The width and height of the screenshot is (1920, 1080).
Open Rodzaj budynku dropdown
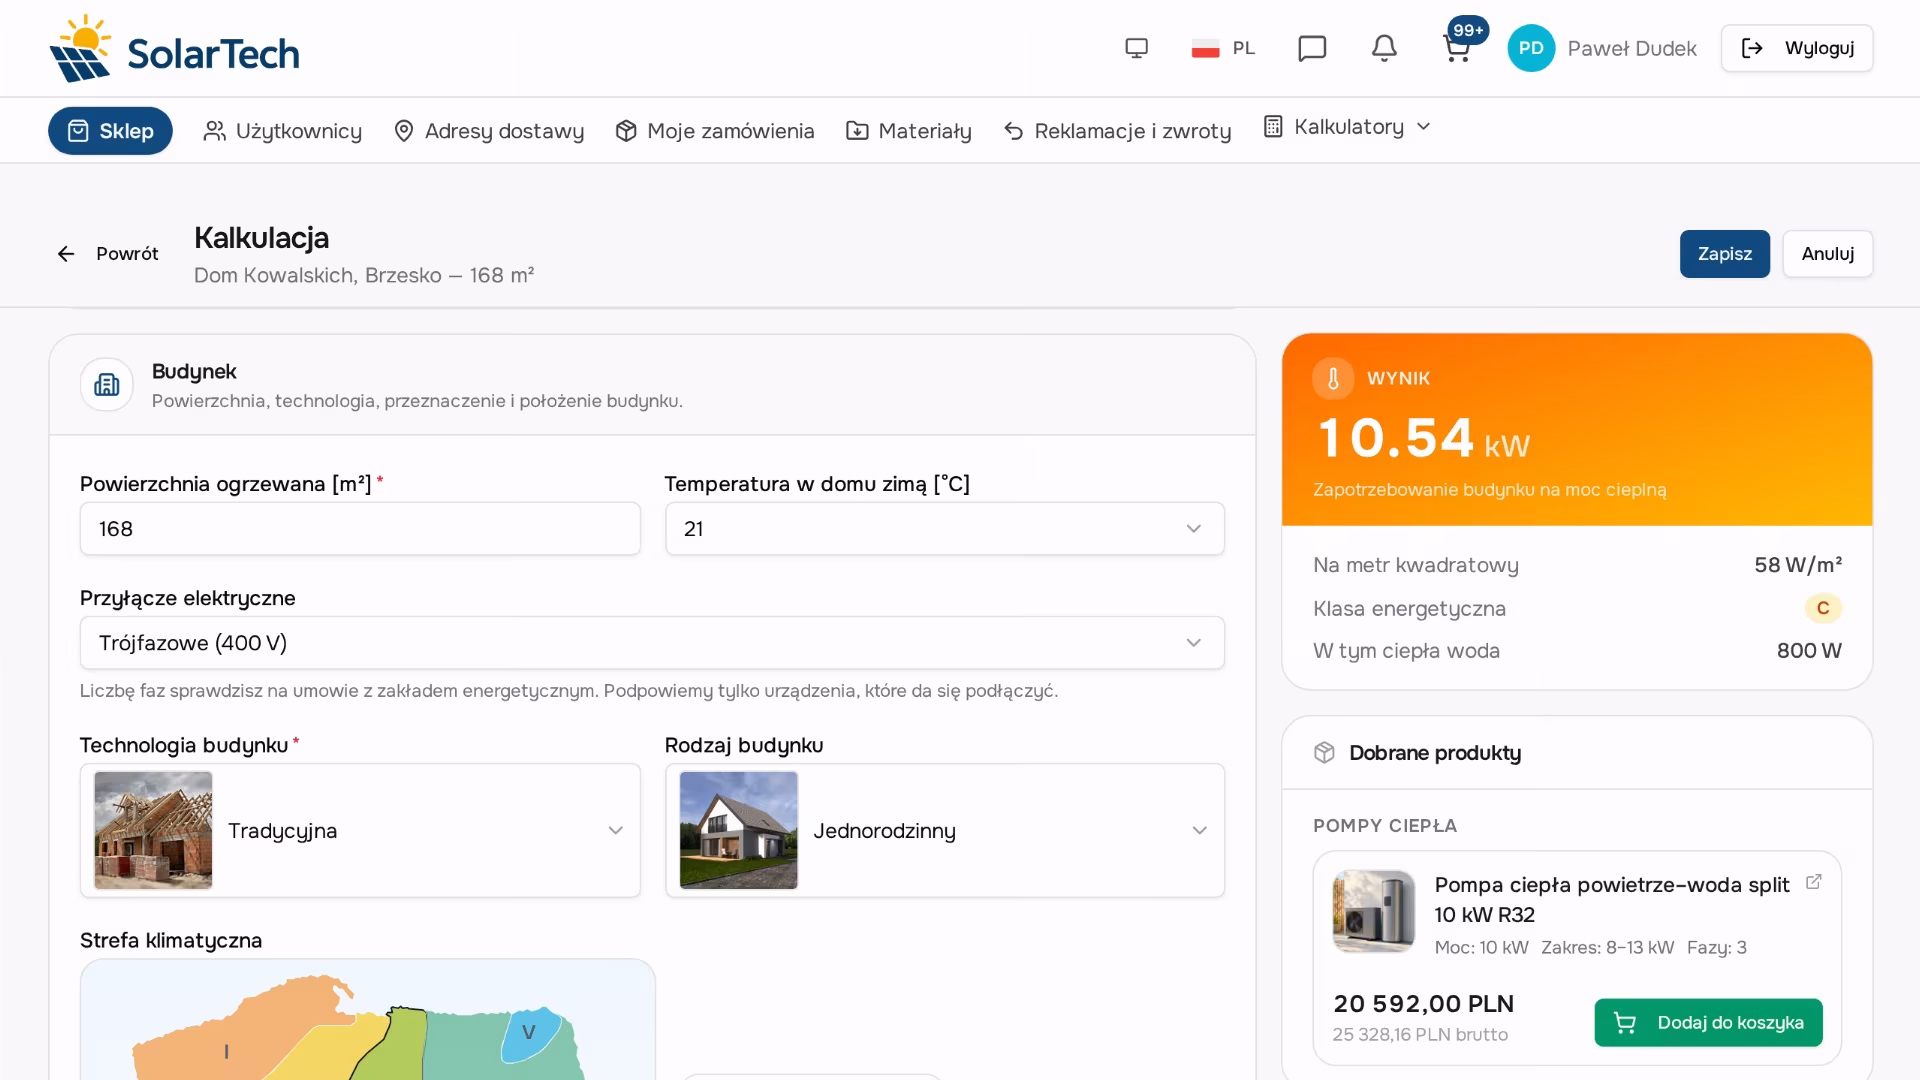945,831
